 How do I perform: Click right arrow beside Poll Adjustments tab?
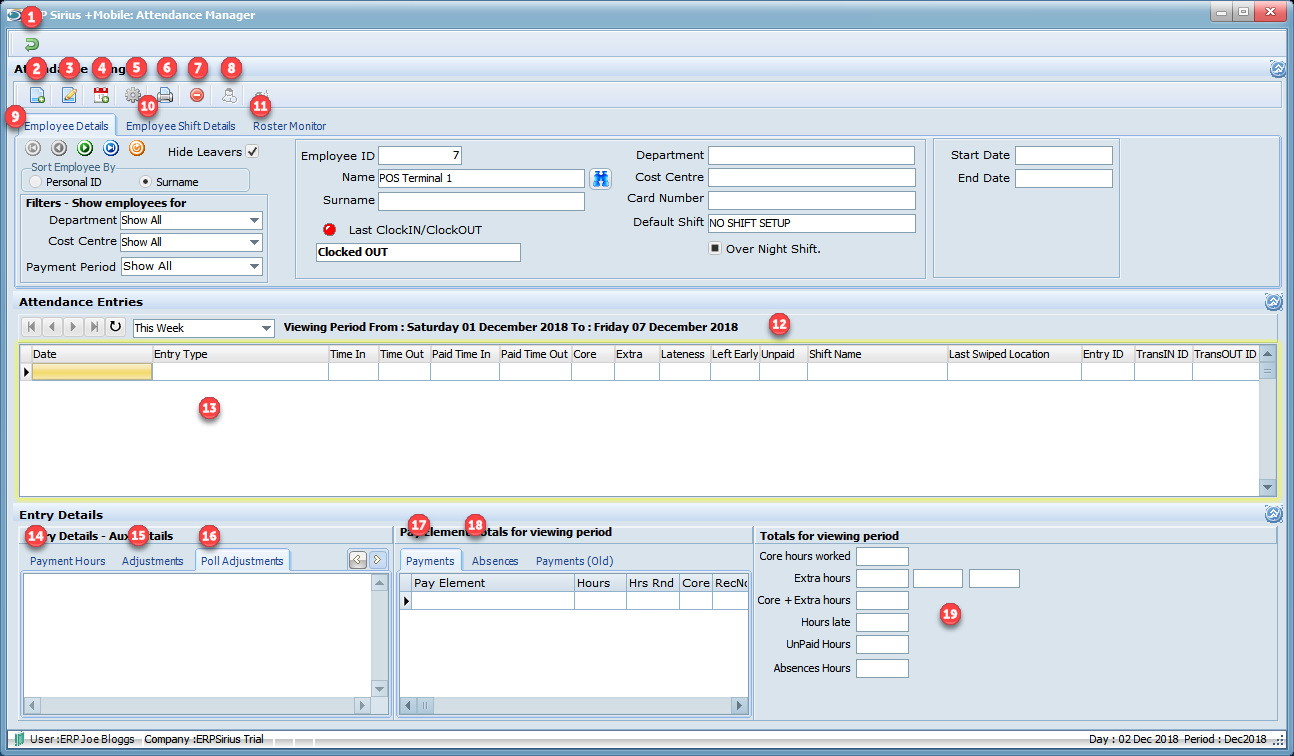377,560
